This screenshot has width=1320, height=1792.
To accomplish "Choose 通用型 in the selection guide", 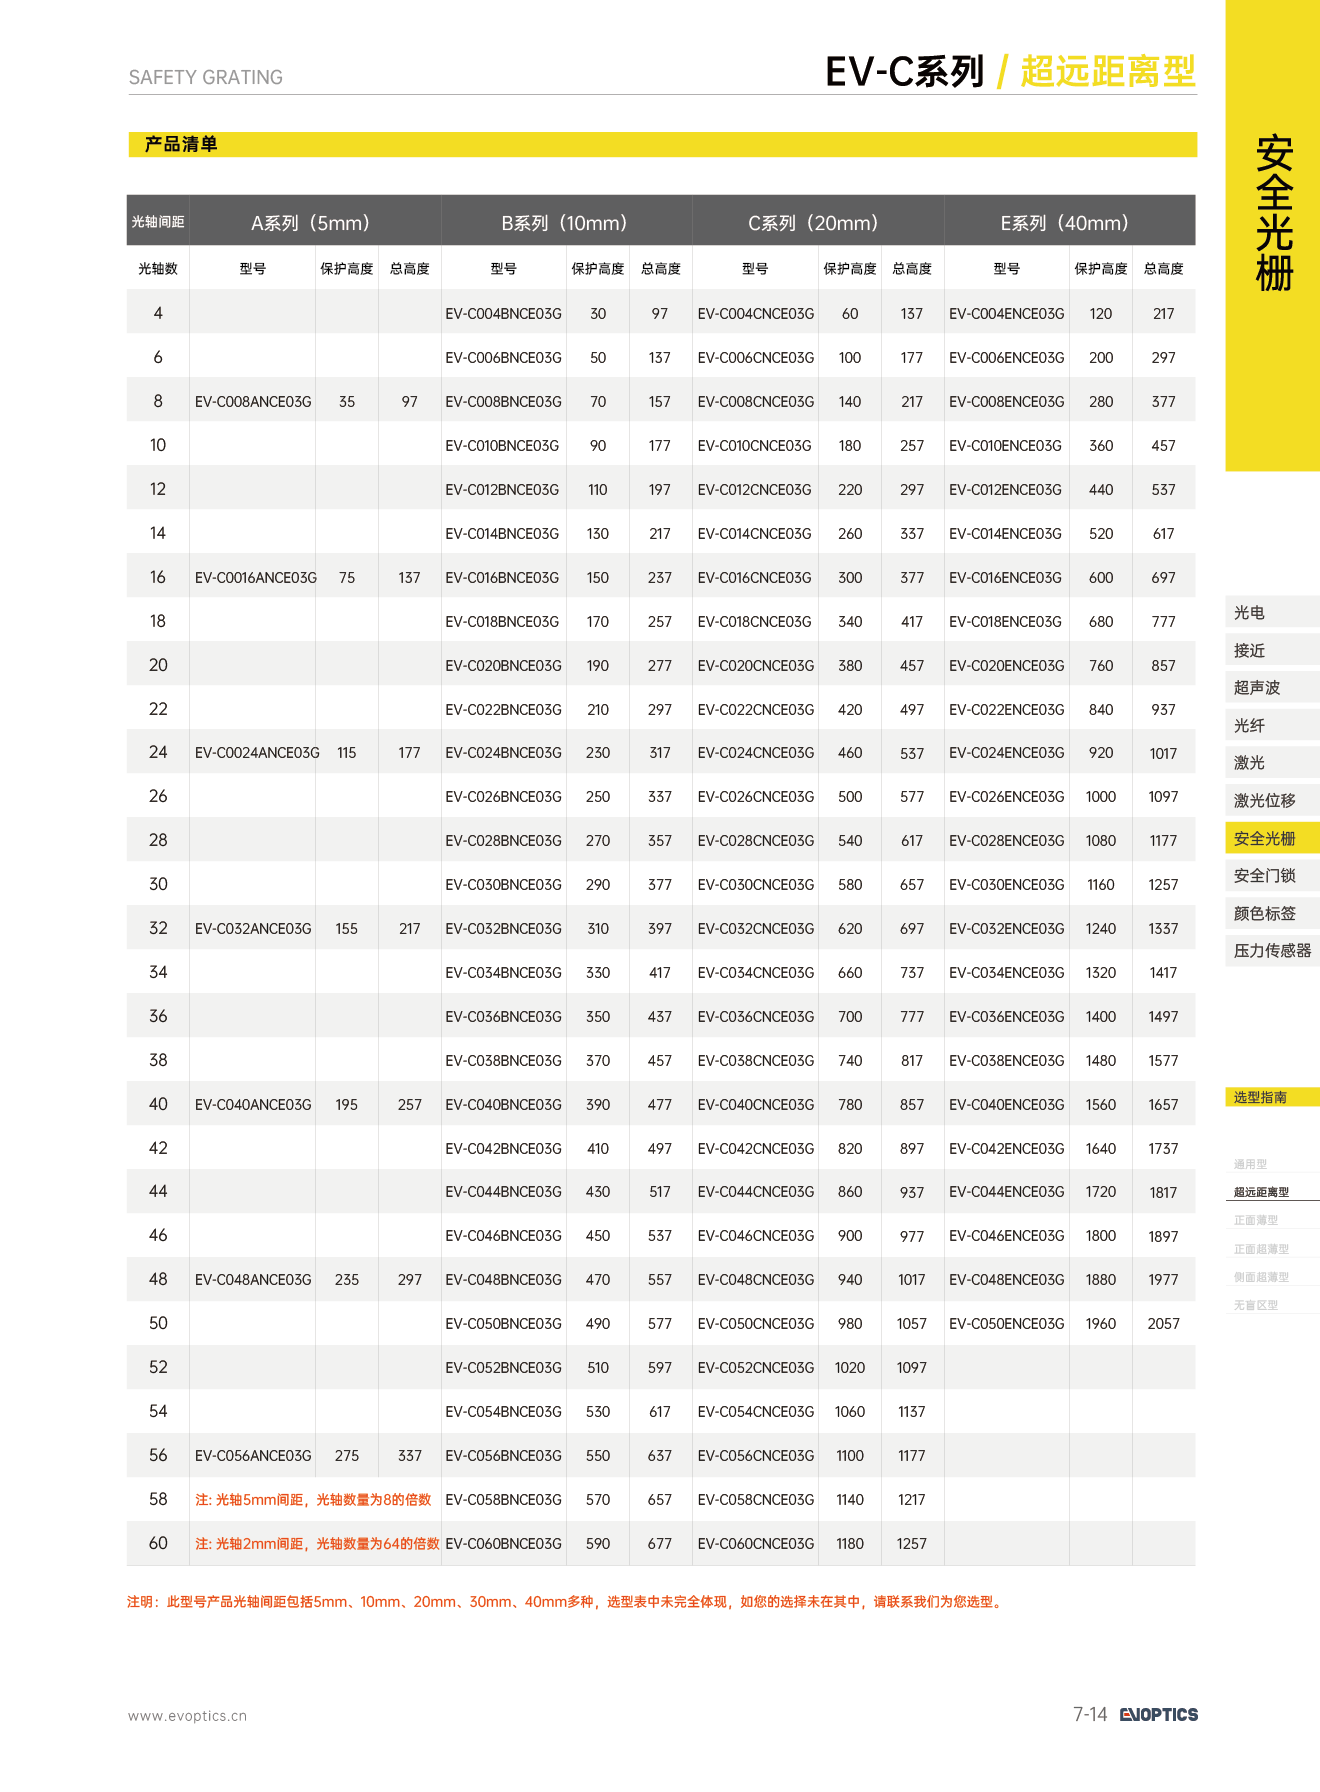I will pyautogui.click(x=1250, y=1164).
